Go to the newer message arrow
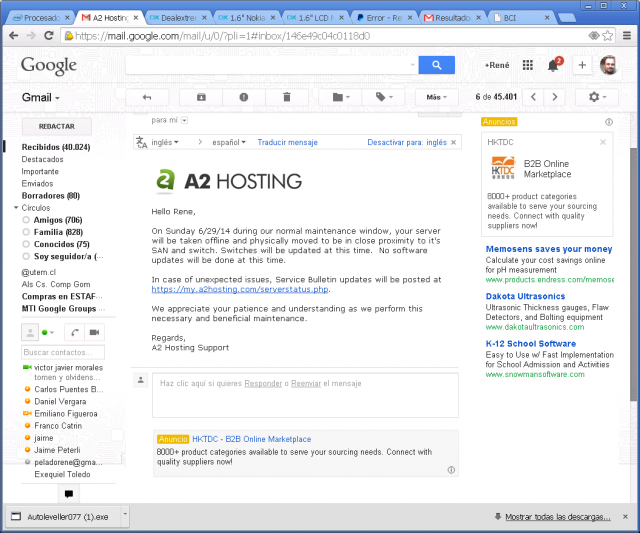640x533 pixels. point(533,97)
